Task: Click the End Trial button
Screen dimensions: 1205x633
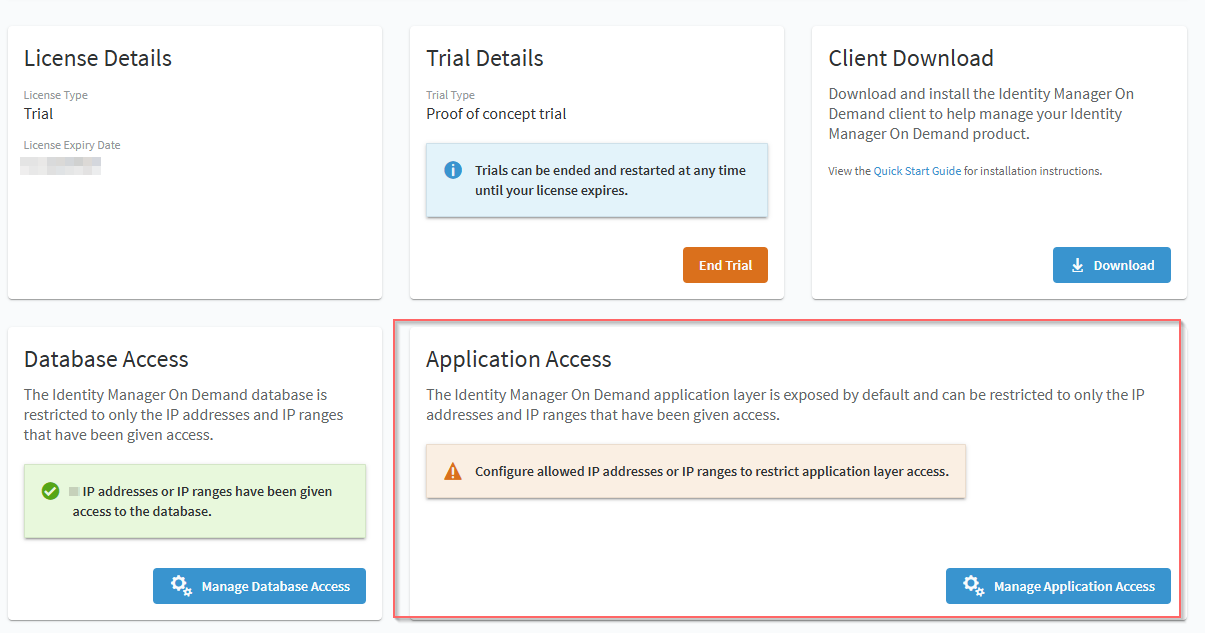Action: 725,265
